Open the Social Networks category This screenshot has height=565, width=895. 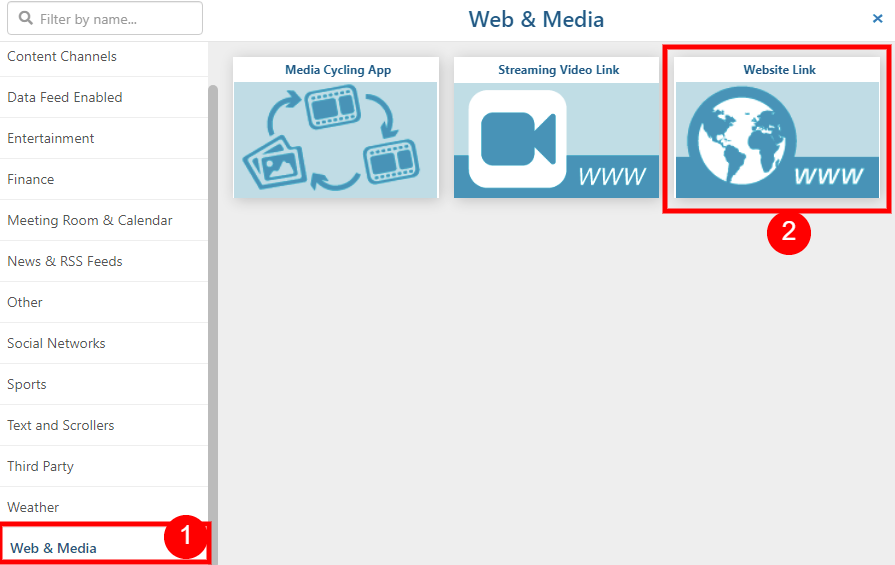104,344
